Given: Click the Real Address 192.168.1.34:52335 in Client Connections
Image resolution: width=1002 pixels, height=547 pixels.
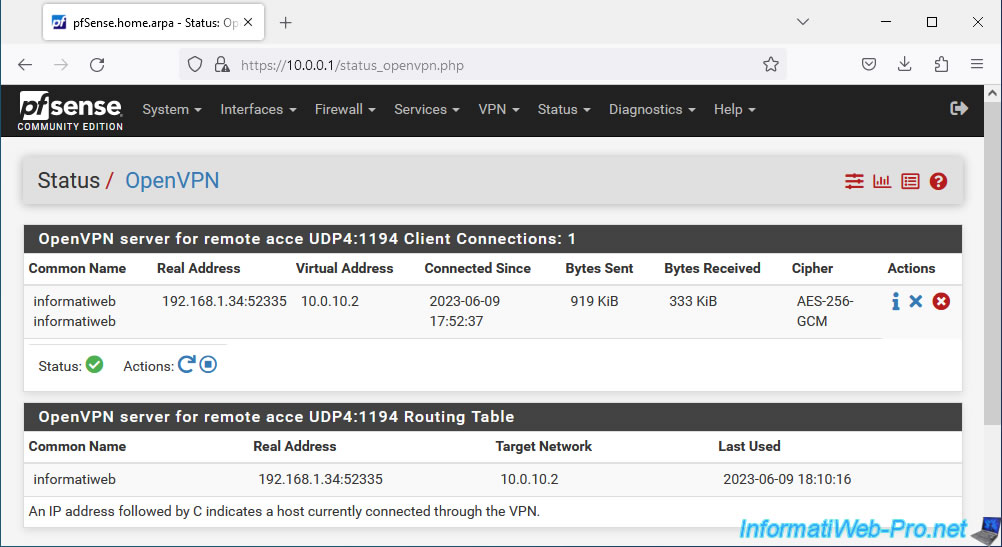Looking at the screenshot, I should pos(224,301).
